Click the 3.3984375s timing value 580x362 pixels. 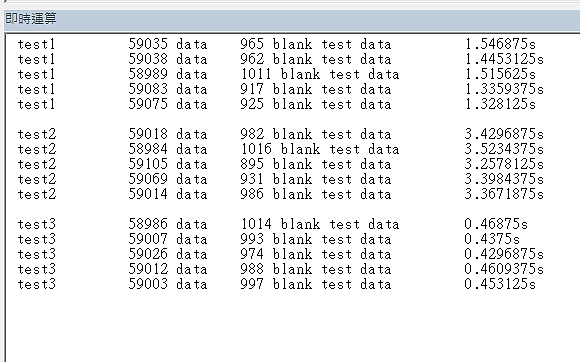[x=504, y=179]
